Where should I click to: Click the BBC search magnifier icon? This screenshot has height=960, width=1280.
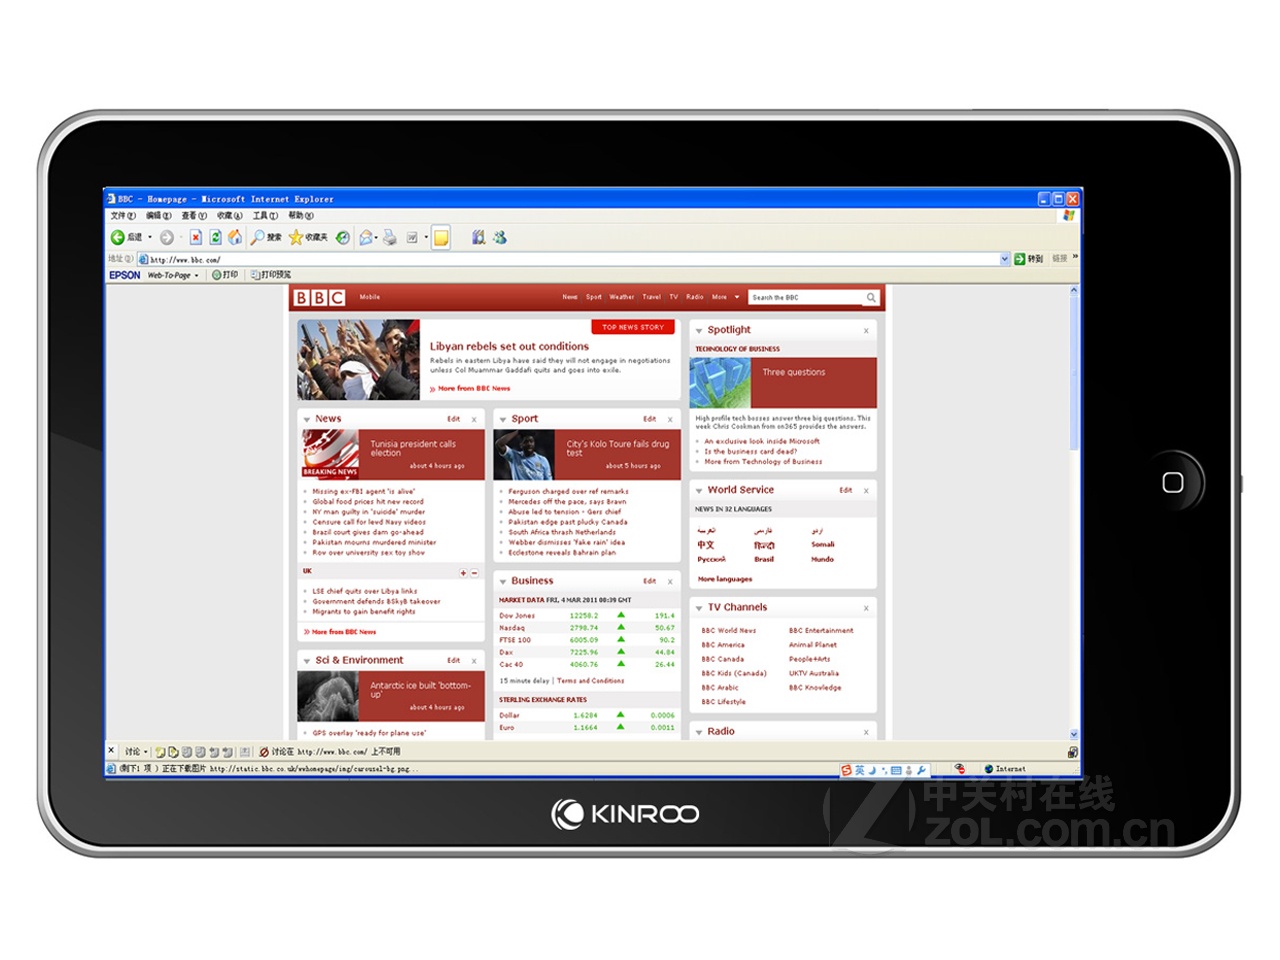coord(871,298)
